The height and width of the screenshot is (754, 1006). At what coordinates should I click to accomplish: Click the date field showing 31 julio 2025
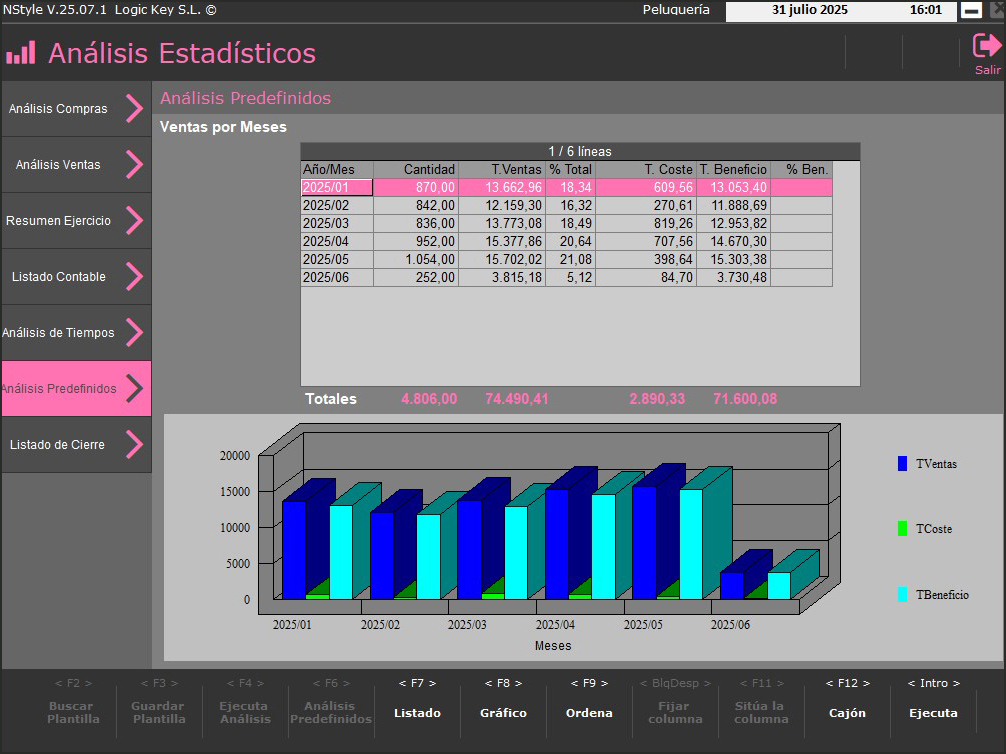(809, 10)
